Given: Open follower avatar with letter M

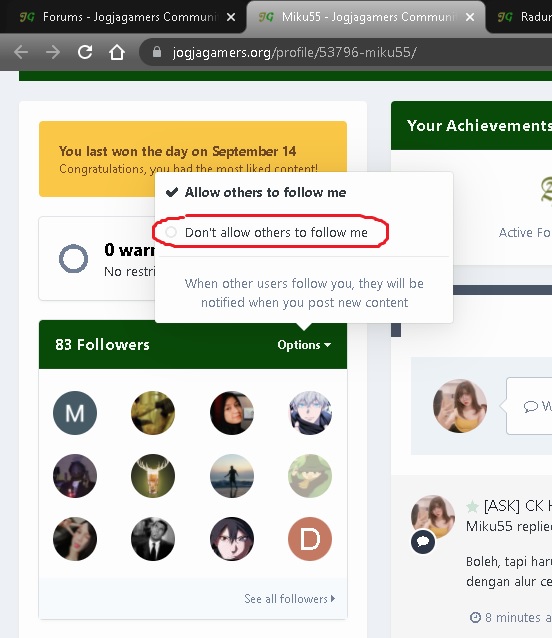Looking at the screenshot, I should coord(75,413).
